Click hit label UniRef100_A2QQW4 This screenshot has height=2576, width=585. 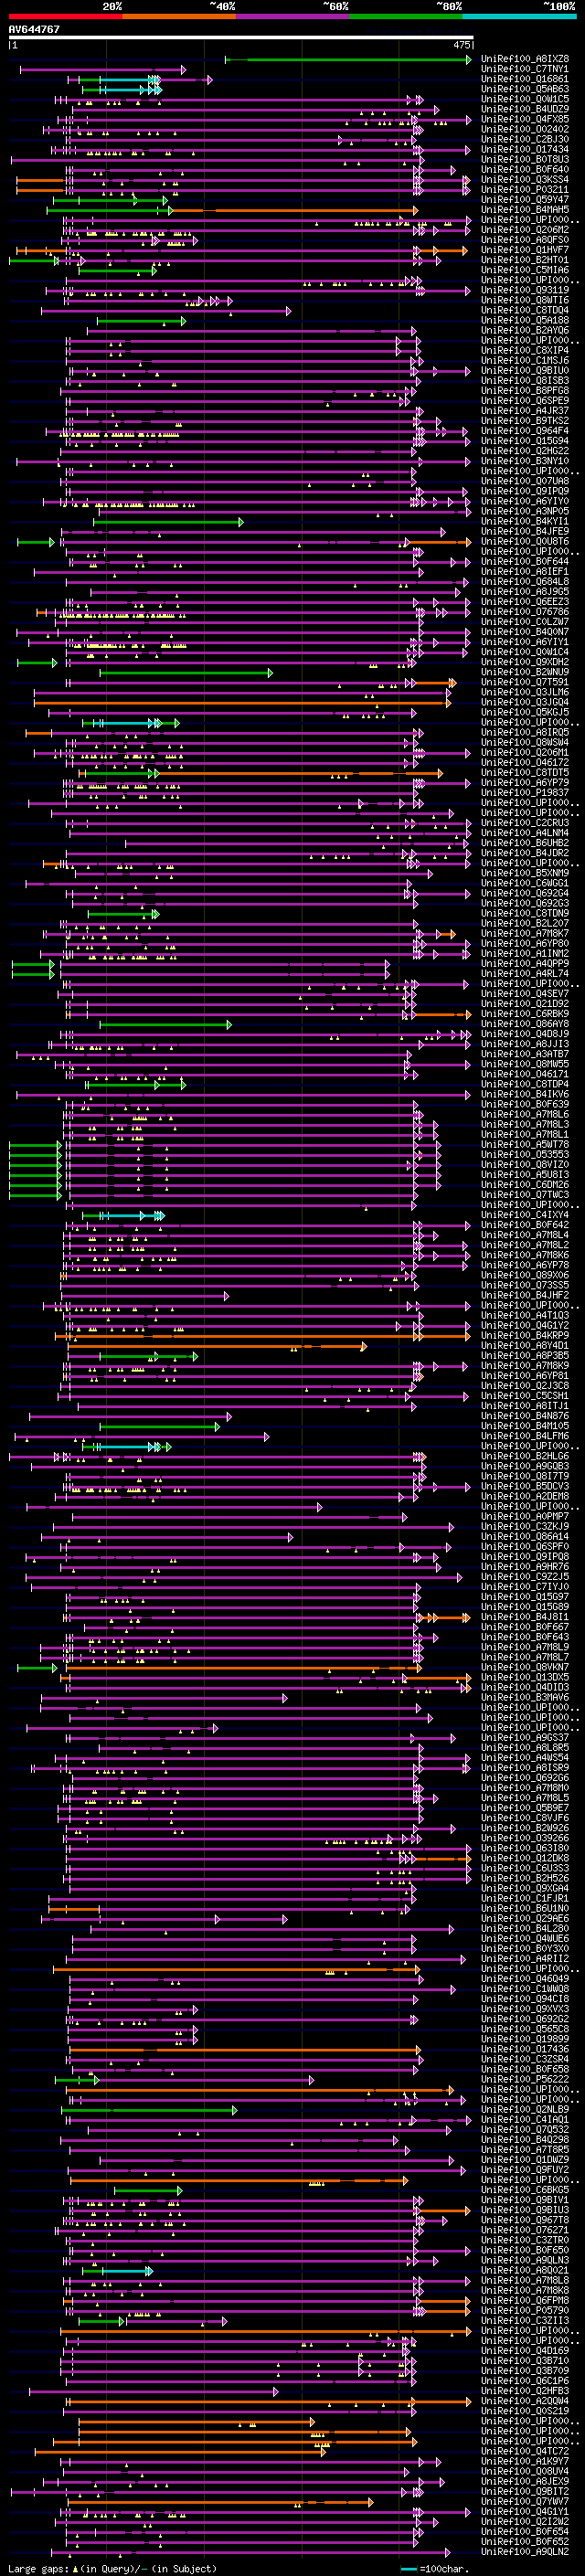pos(525,2401)
